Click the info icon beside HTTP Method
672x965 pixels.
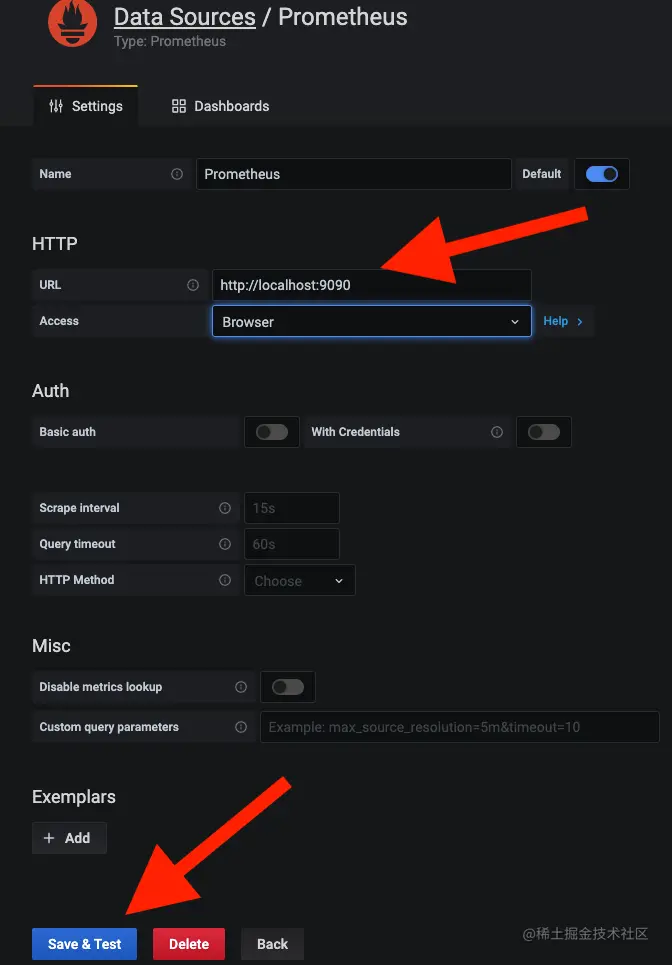pyautogui.click(x=225, y=580)
